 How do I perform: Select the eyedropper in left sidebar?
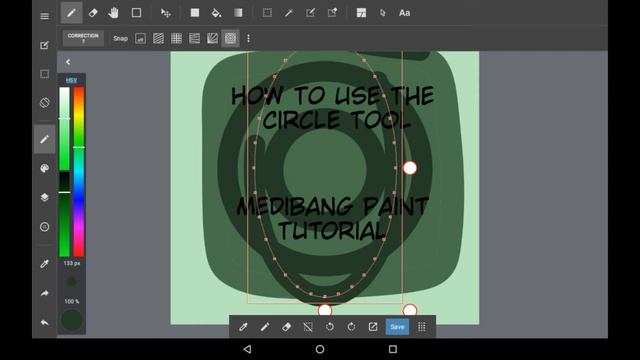pos(44,264)
